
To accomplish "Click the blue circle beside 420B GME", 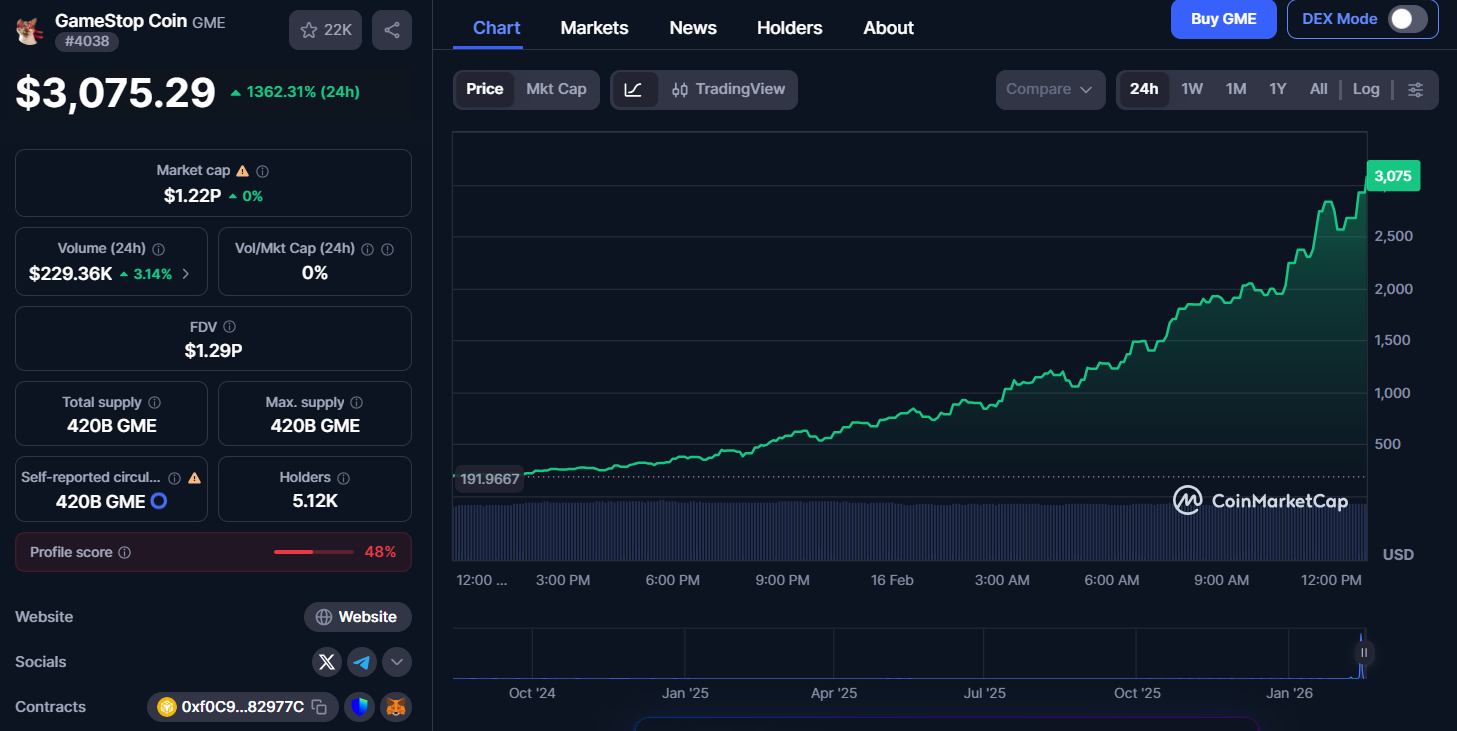I will [158, 501].
